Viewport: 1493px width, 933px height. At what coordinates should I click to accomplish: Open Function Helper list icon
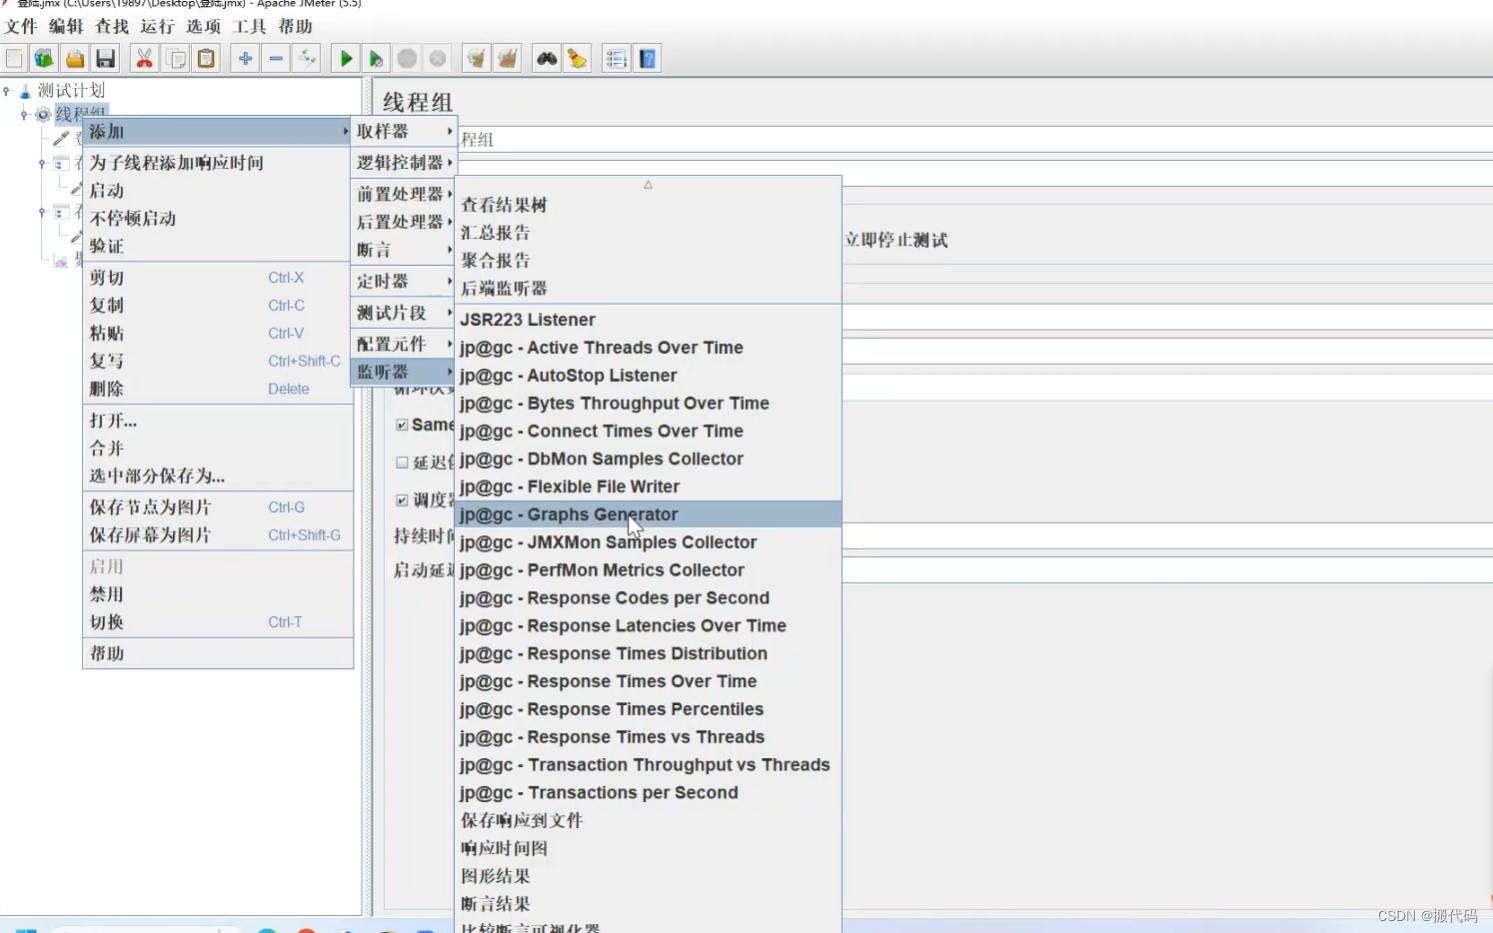tap(616, 59)
